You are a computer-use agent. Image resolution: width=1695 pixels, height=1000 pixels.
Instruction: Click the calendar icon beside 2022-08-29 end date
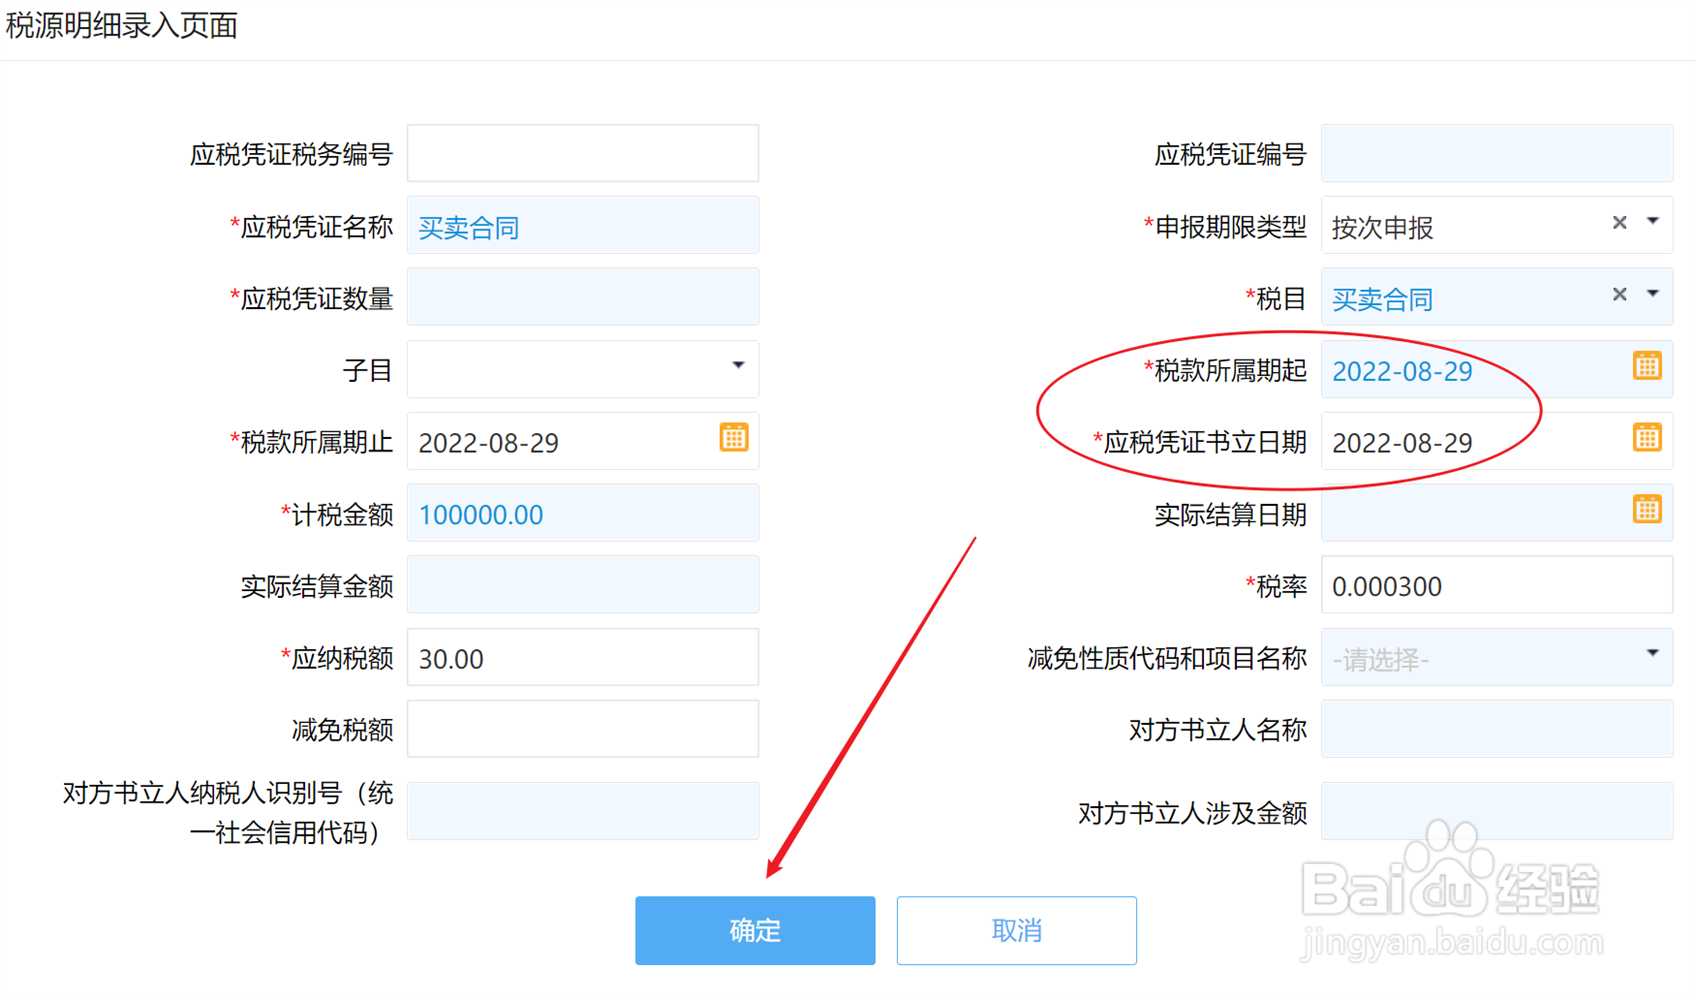[x=735, y=437]
